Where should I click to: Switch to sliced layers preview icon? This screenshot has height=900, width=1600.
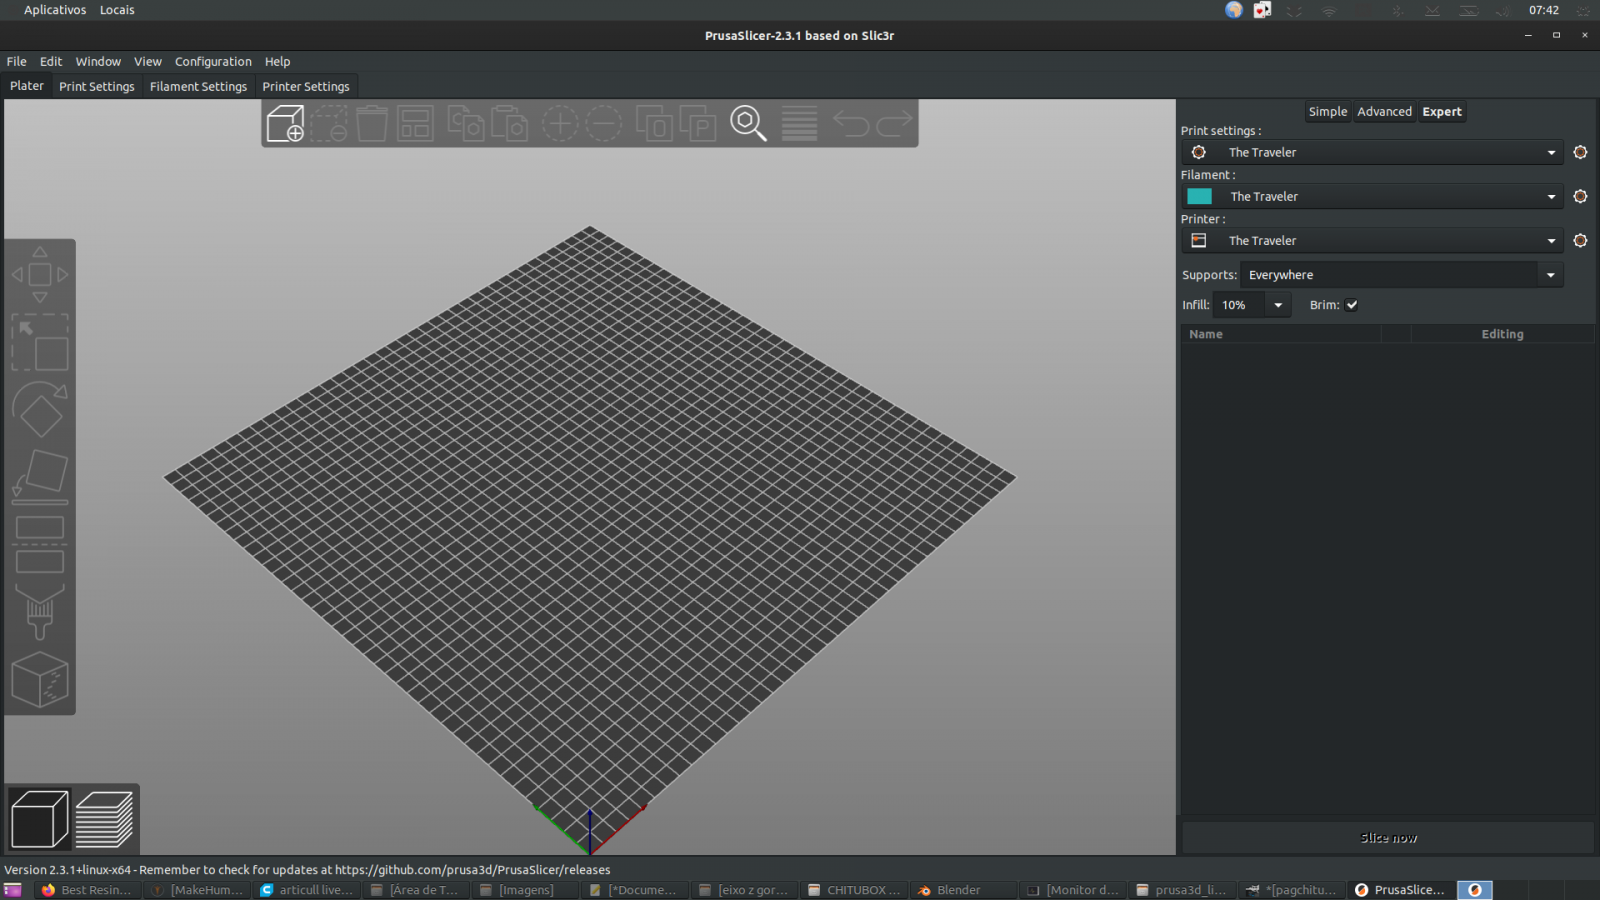pos(104,819)
